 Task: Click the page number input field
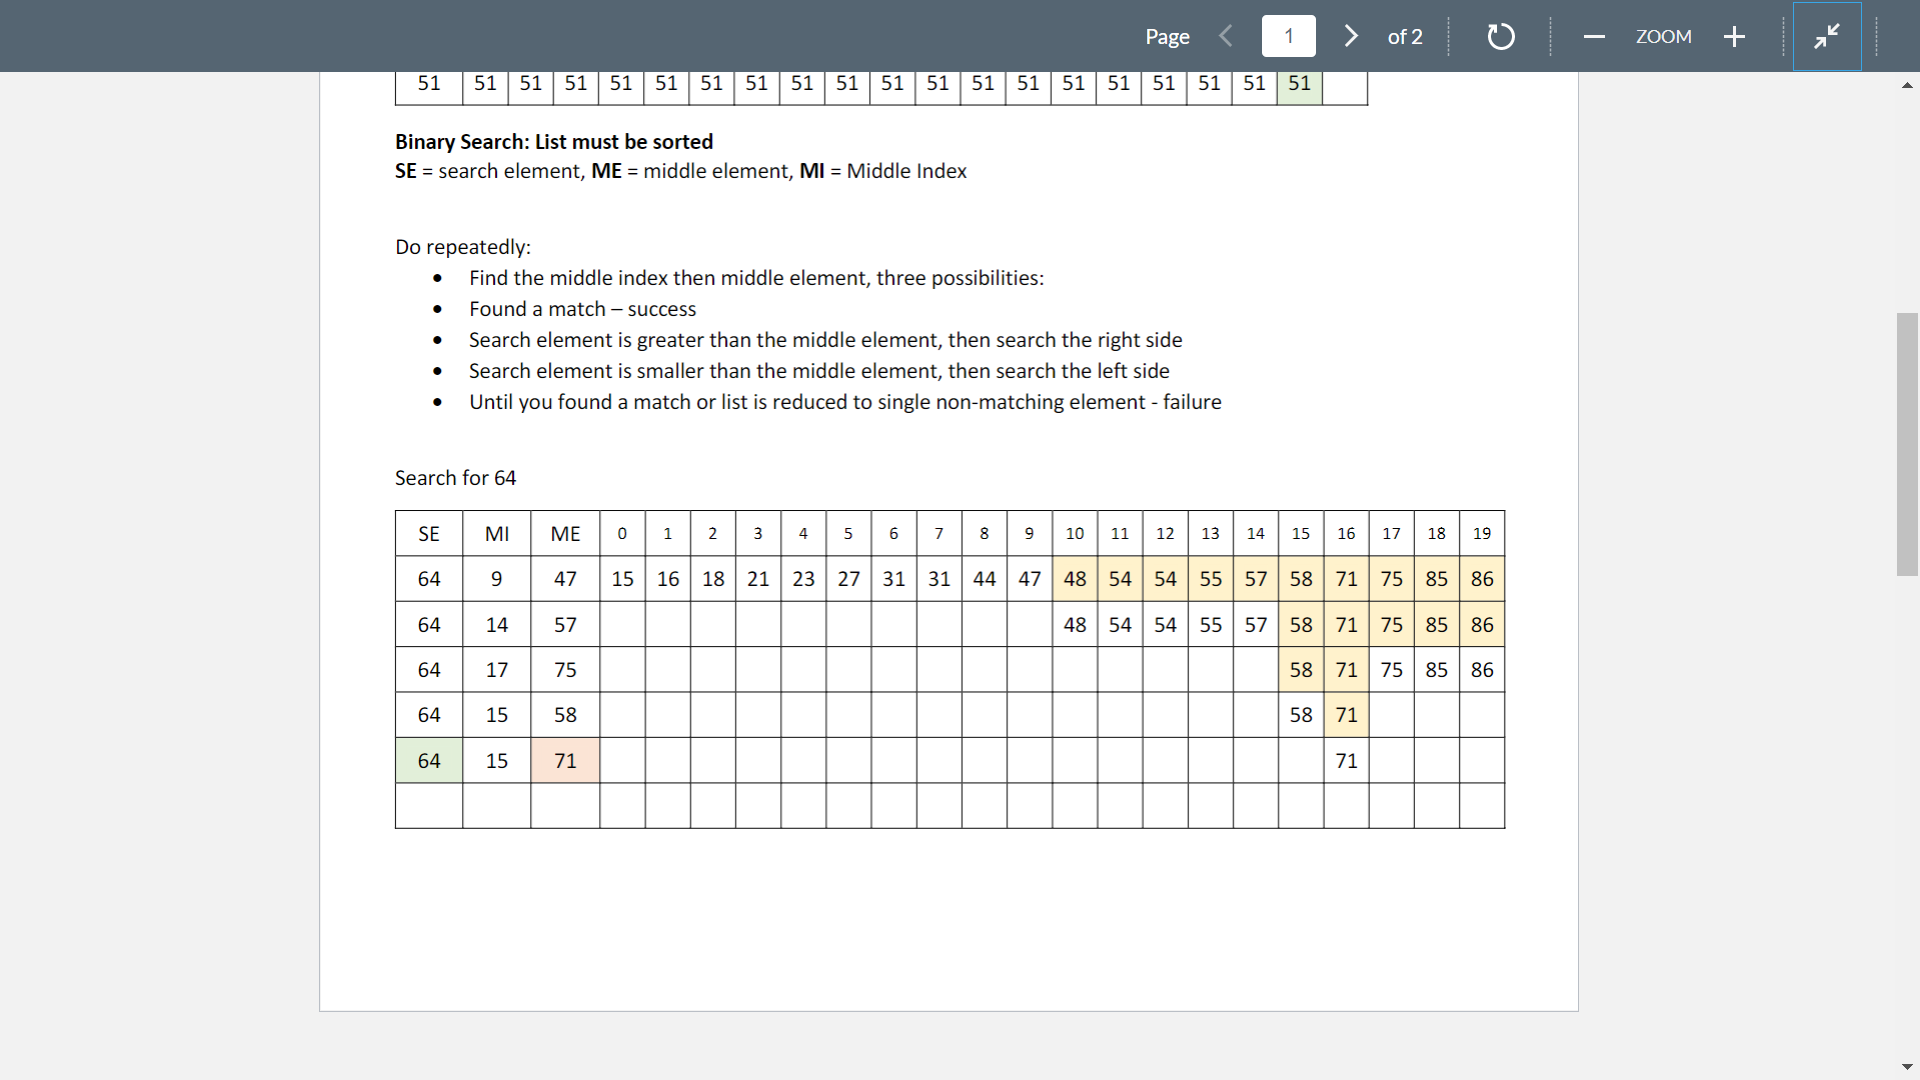[x=1288, y=36]
